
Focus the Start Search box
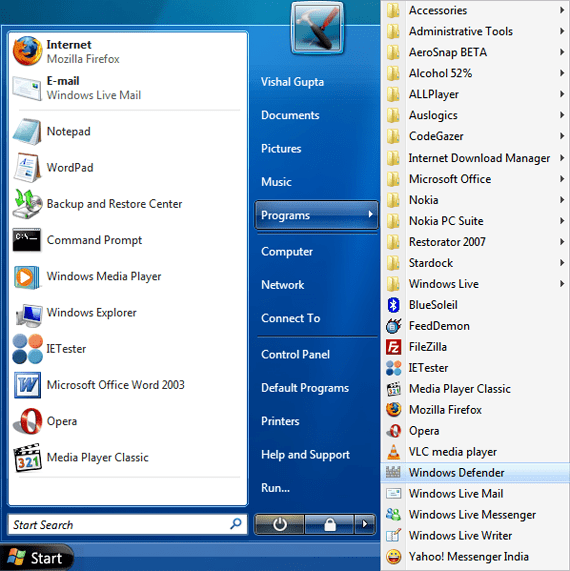pos(127,524)
